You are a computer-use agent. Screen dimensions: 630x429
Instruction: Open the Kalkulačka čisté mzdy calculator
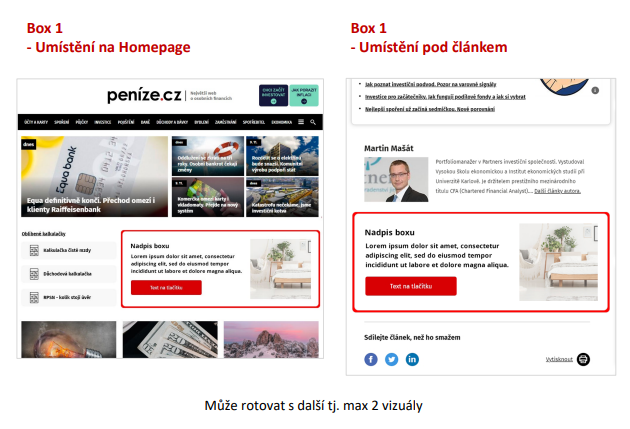tap(69, 250)
